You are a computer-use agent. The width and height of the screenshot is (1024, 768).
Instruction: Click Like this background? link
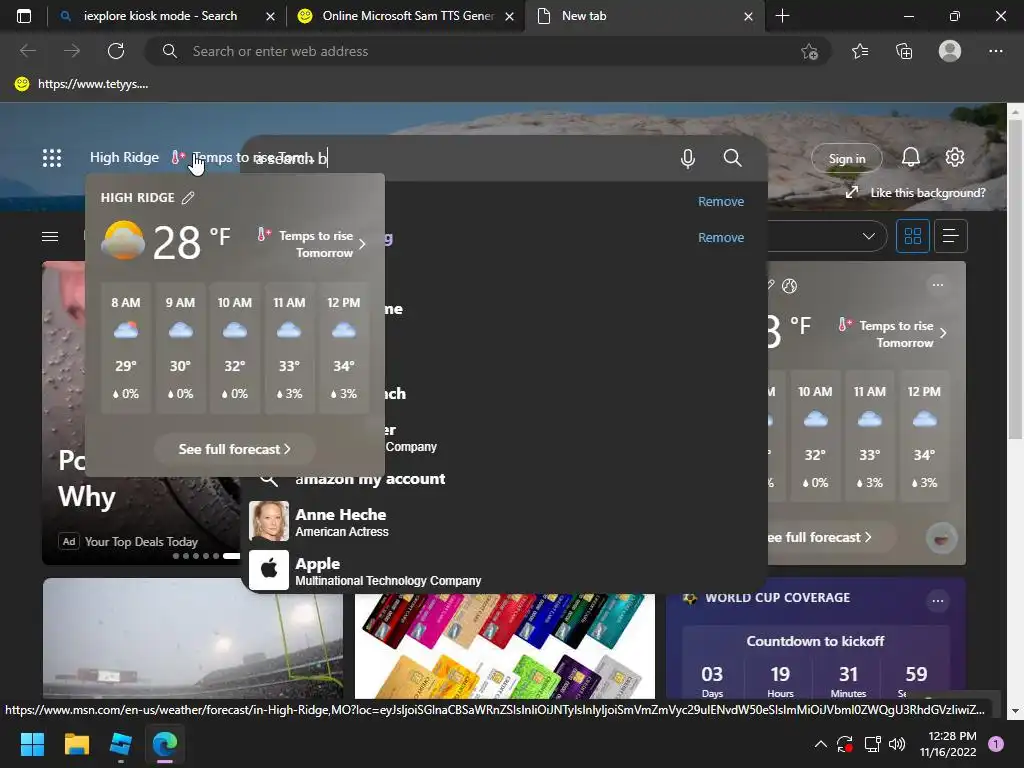(927, 193)
